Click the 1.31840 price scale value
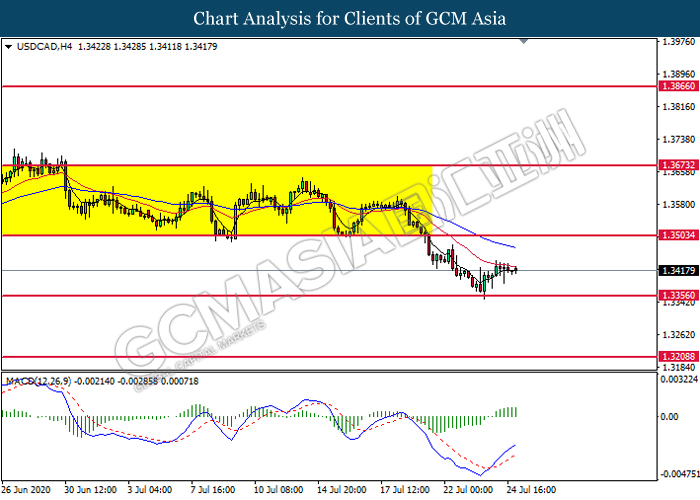This screenshot has width=700, height=500. (x=679, y=367)
